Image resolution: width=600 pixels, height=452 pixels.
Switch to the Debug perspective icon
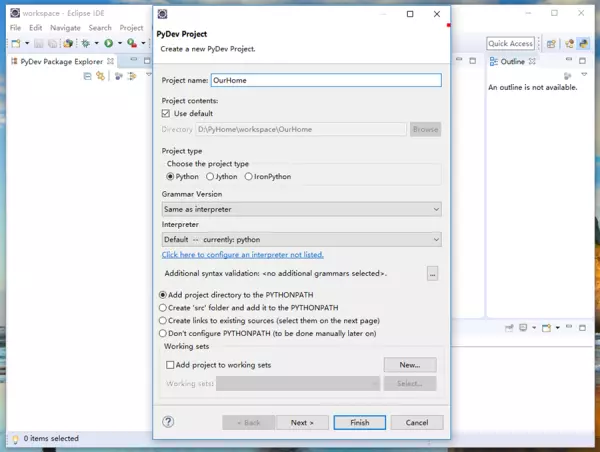pos(569,44)
